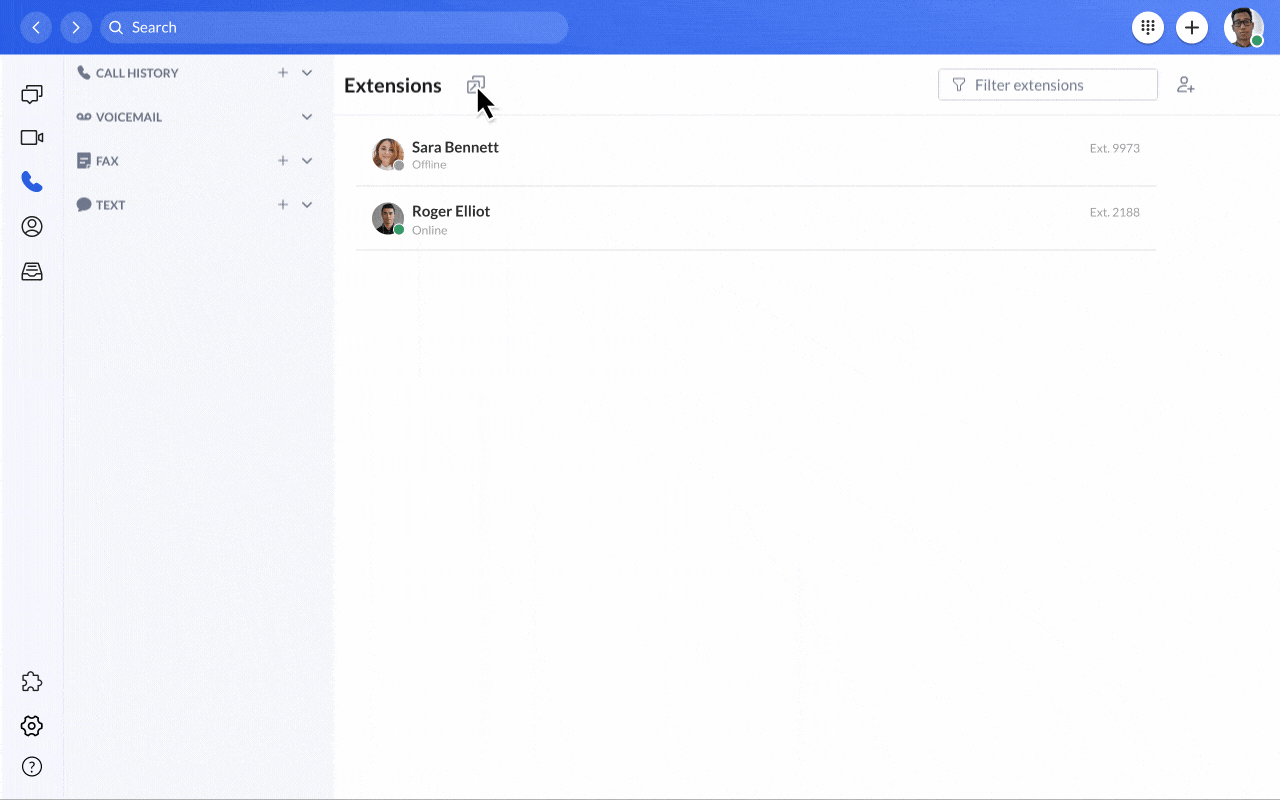Viewport: 1280px width, 800px height.
Task: Click the pop-out icon beside Extensions
Action: click(x=476, y=86)
